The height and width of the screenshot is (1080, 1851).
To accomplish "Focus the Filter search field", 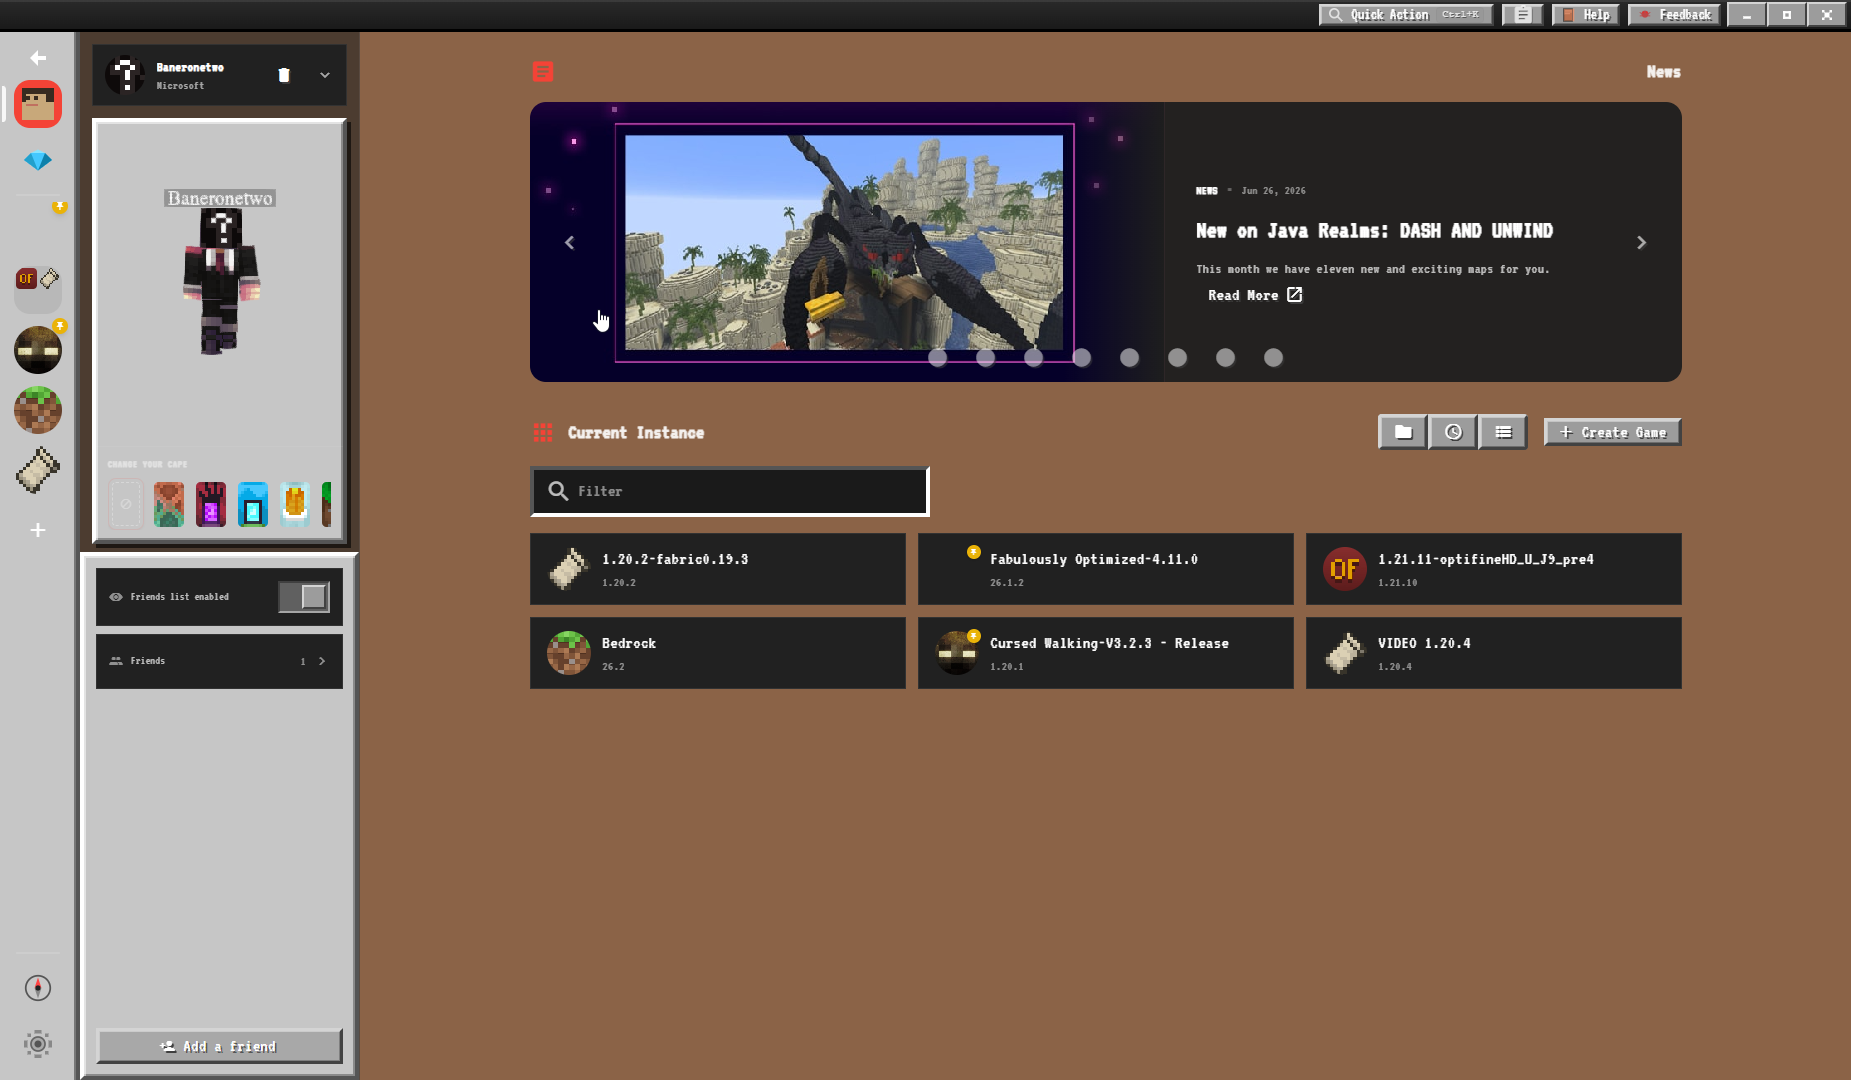I will point(730,491).
